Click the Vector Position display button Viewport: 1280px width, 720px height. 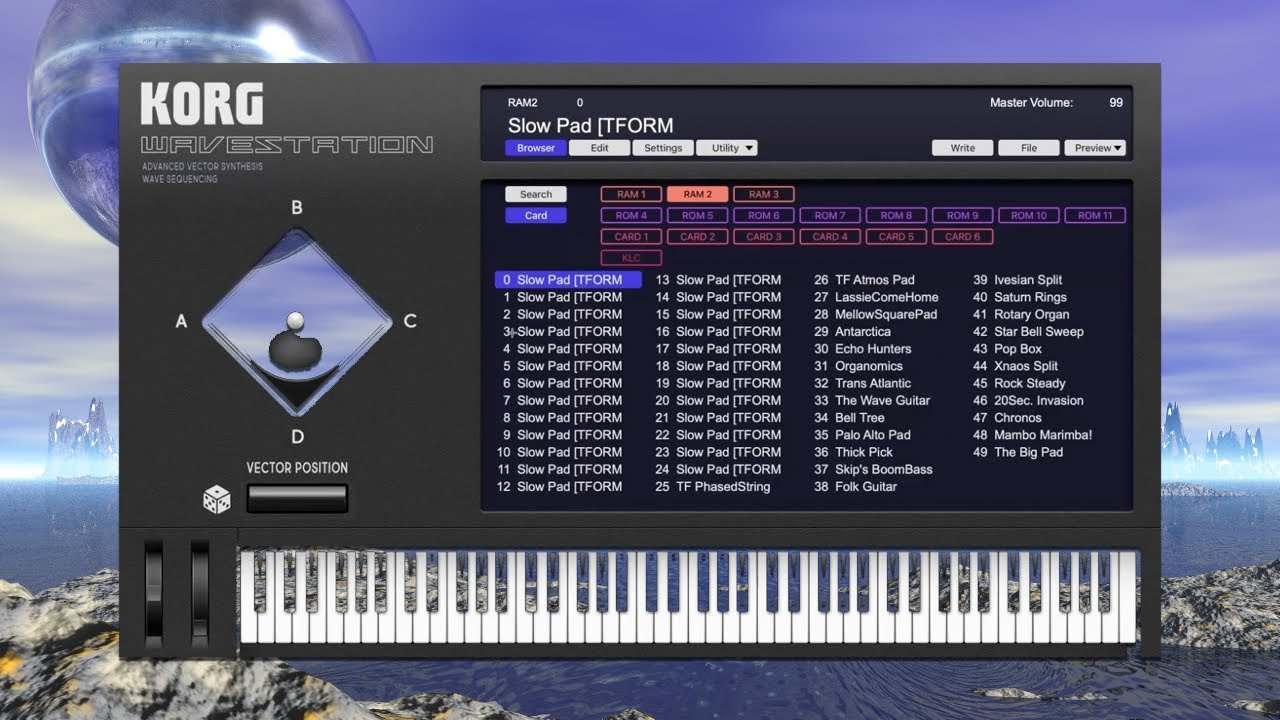297,499
